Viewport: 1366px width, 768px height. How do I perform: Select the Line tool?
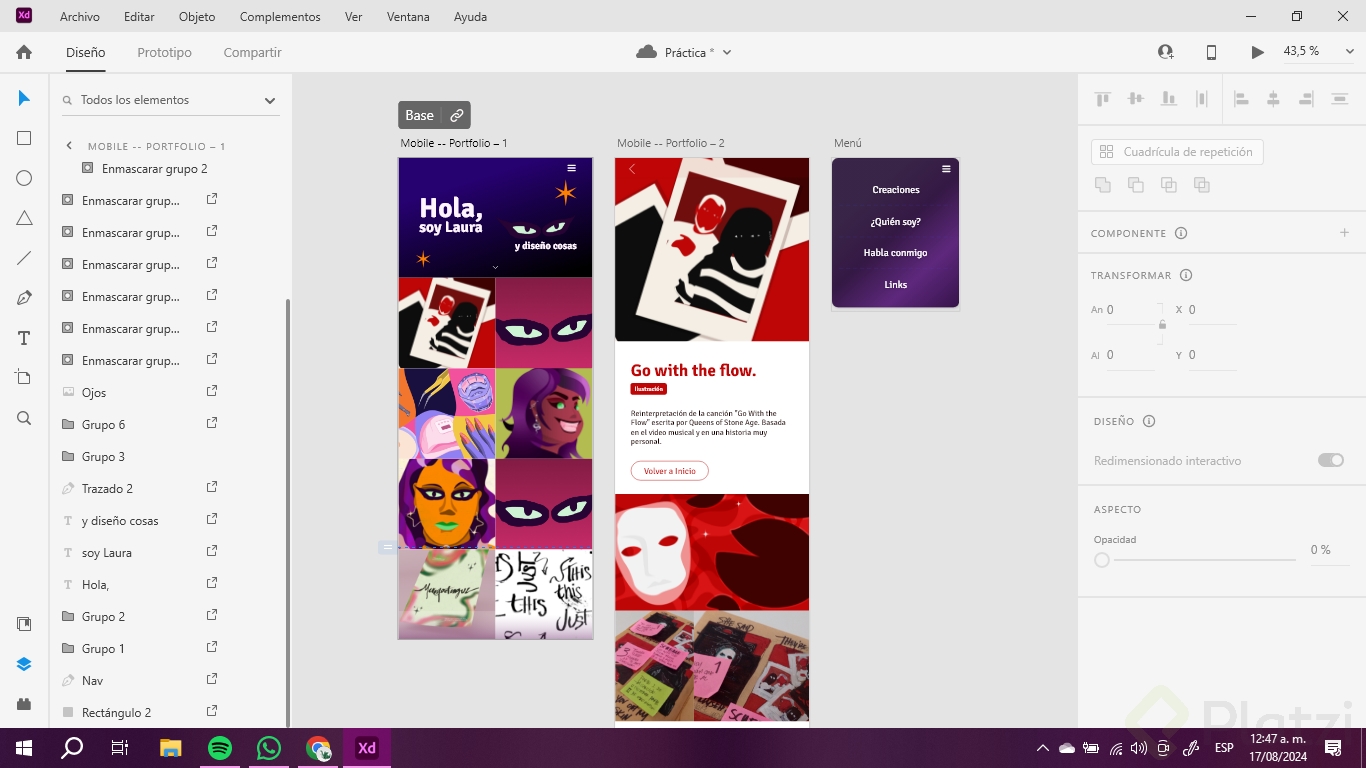[24, 258]
